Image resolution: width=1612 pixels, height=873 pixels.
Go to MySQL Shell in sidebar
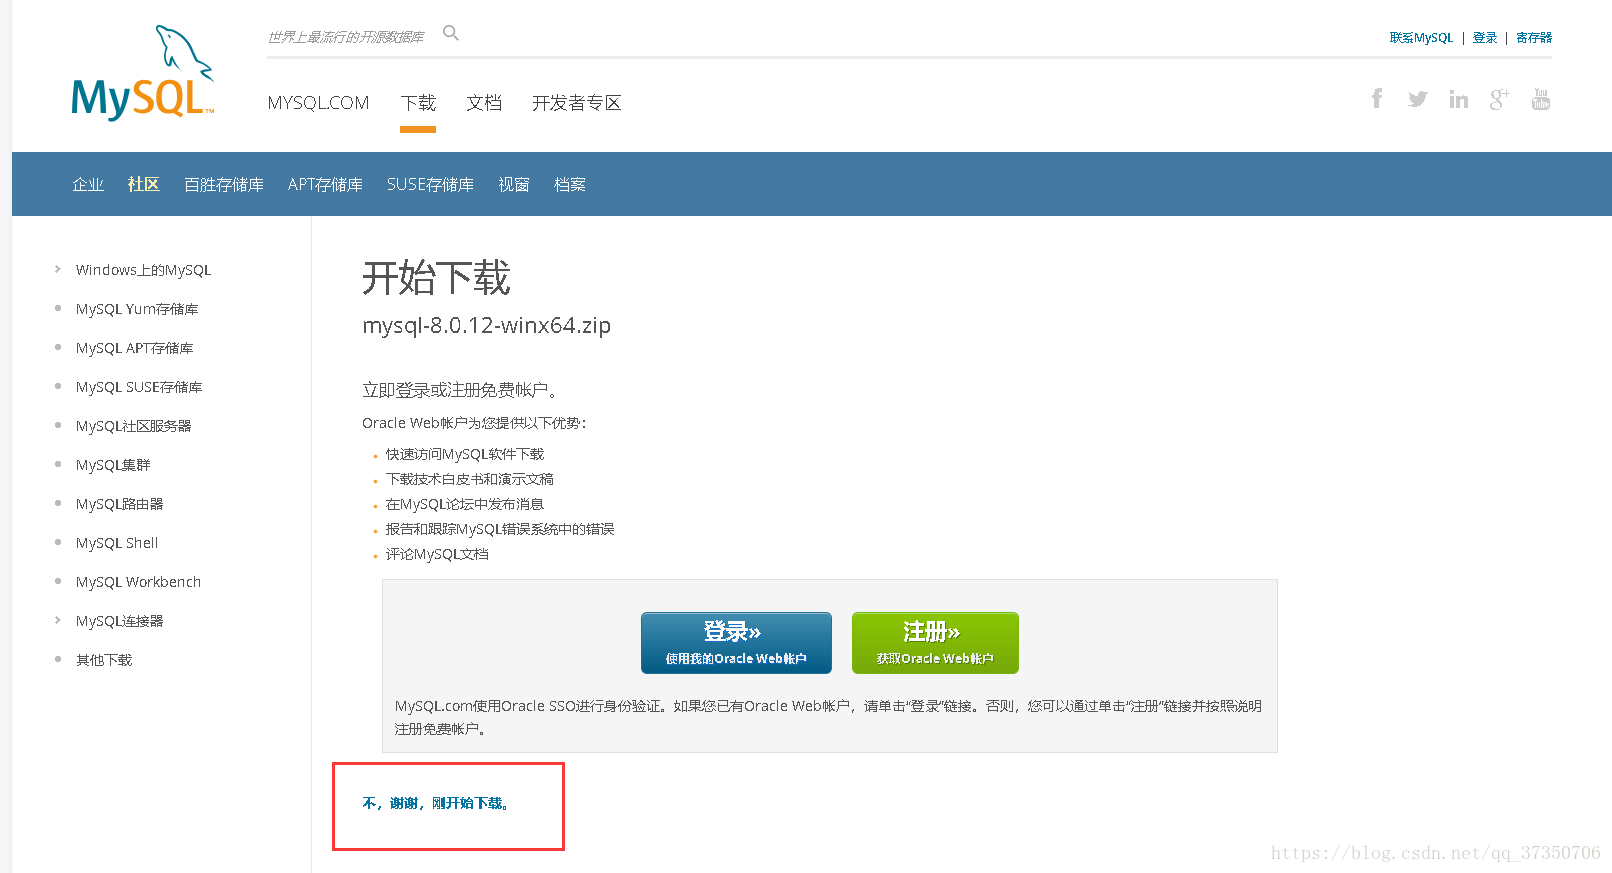click(117, 543)
